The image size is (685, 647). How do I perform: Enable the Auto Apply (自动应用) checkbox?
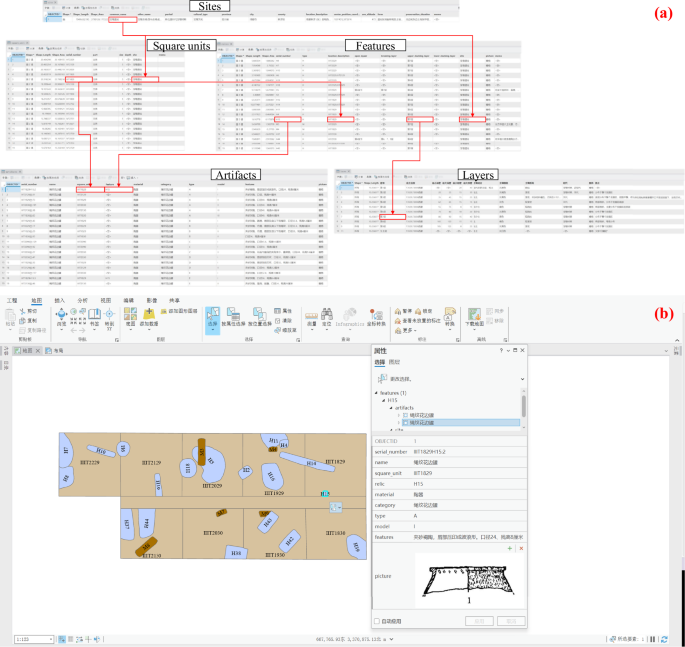coord(376,621)
